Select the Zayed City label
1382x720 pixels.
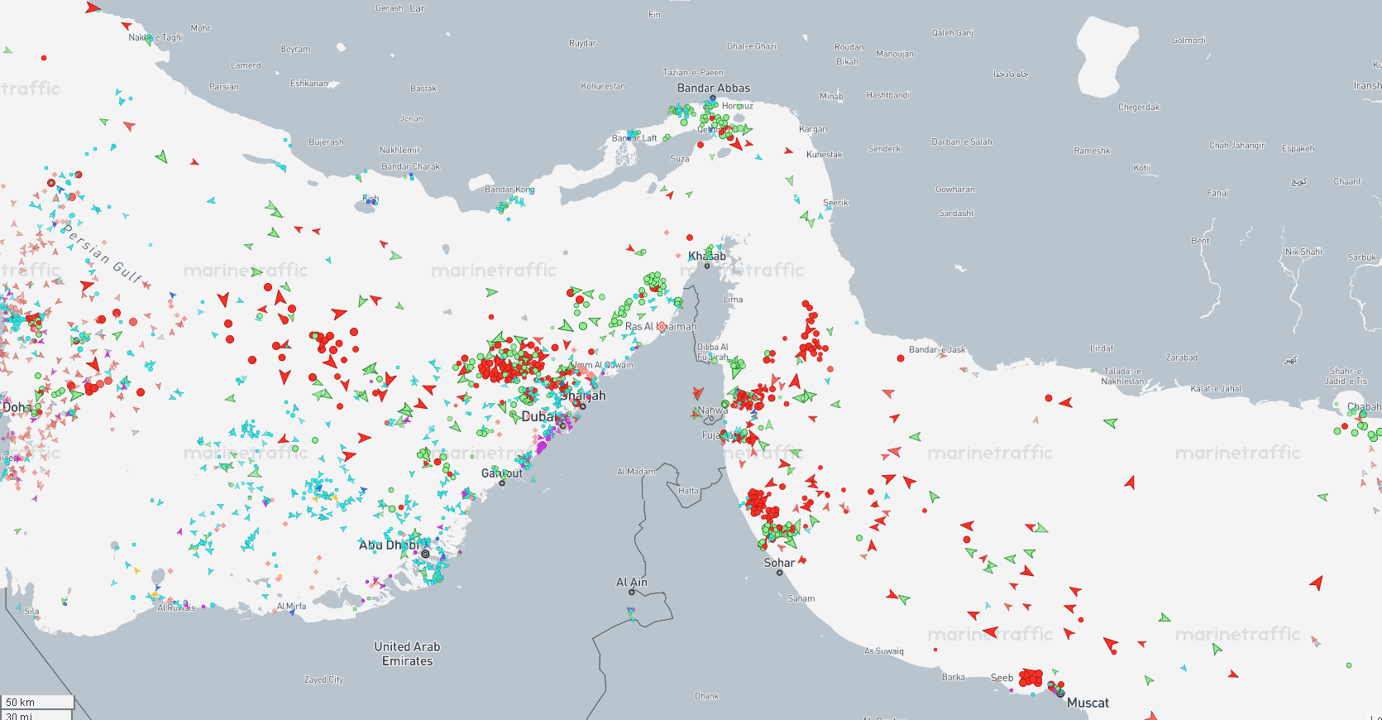(324, 679)
